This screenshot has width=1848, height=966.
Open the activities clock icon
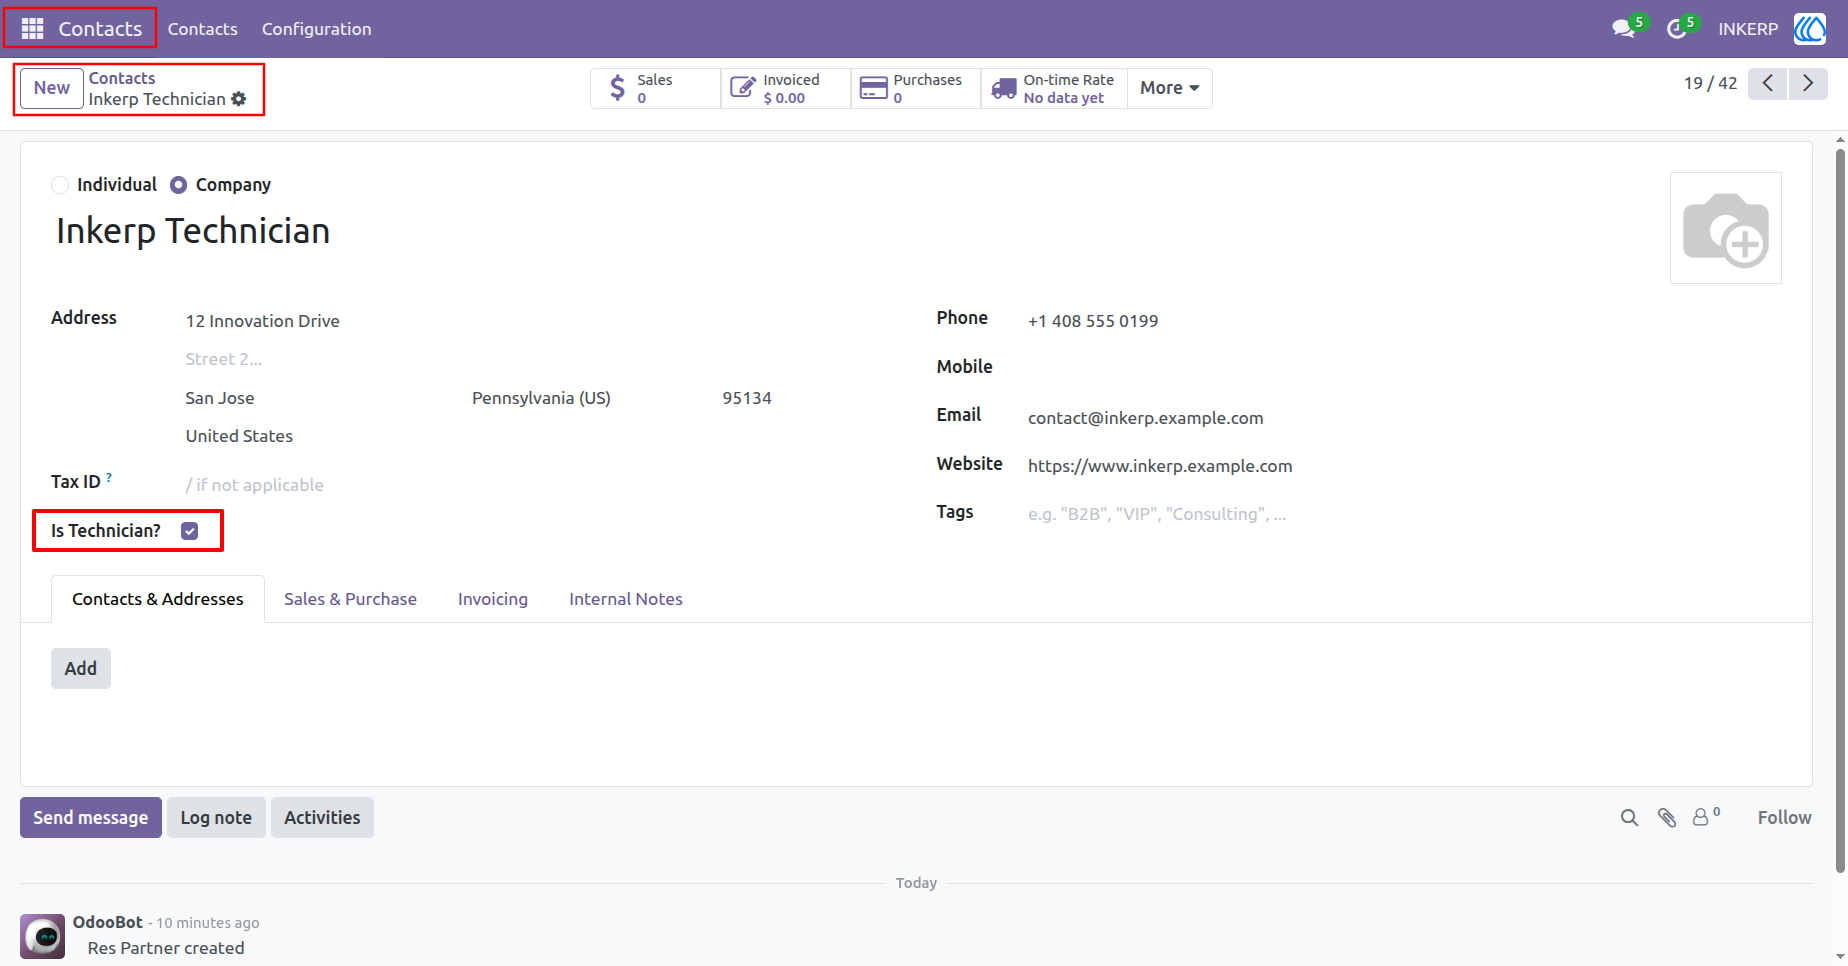1677,29
